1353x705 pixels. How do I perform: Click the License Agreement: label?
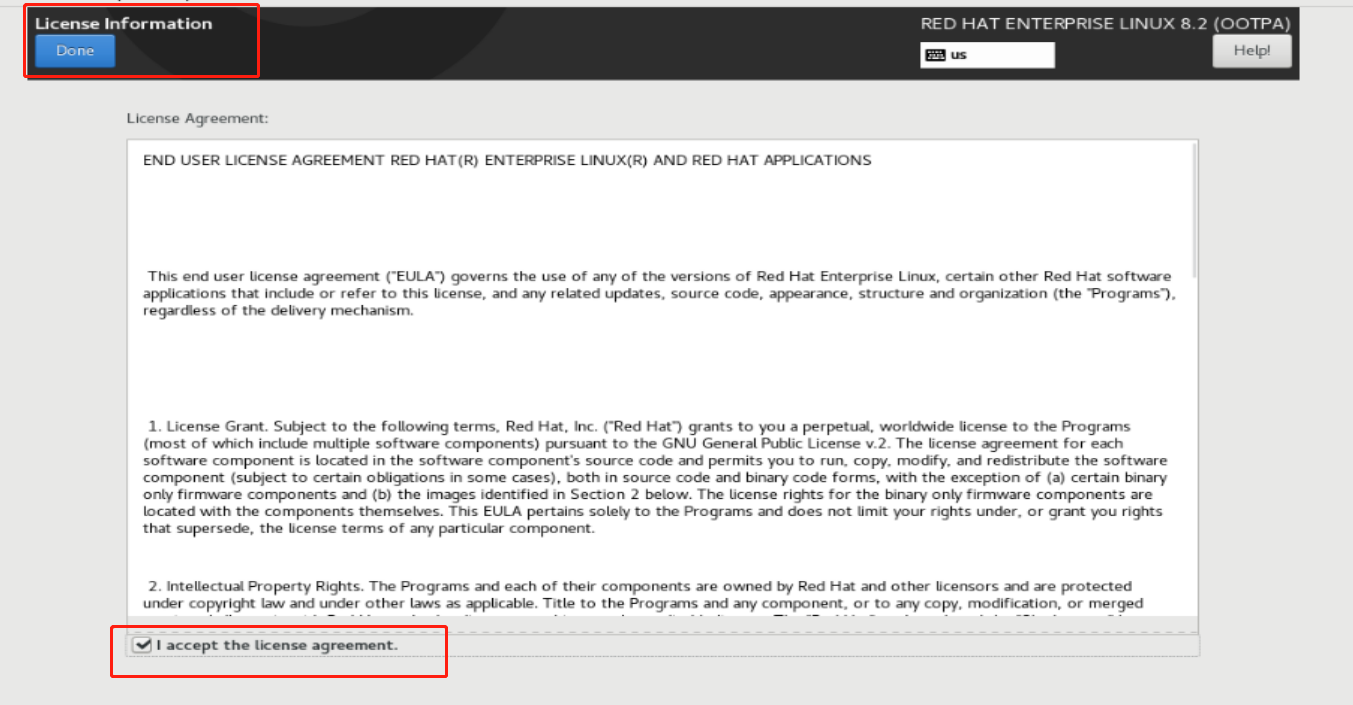click(x=198, y=118)
